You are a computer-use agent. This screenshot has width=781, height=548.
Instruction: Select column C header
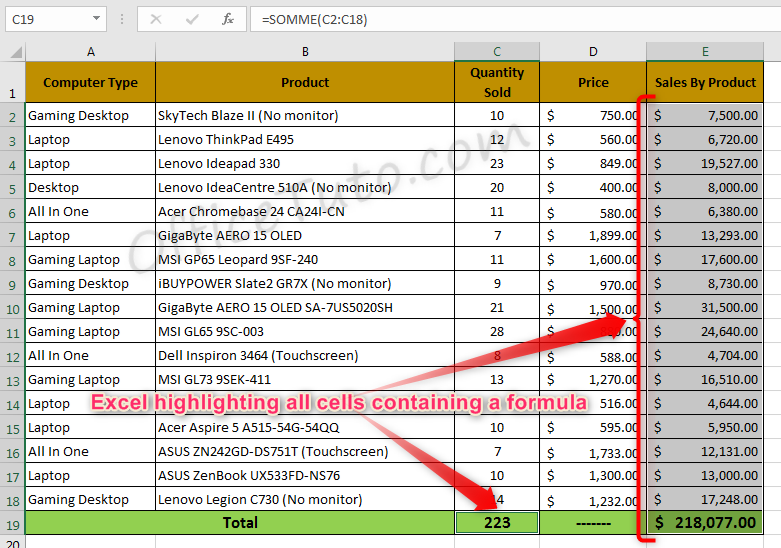coord(497,52)
